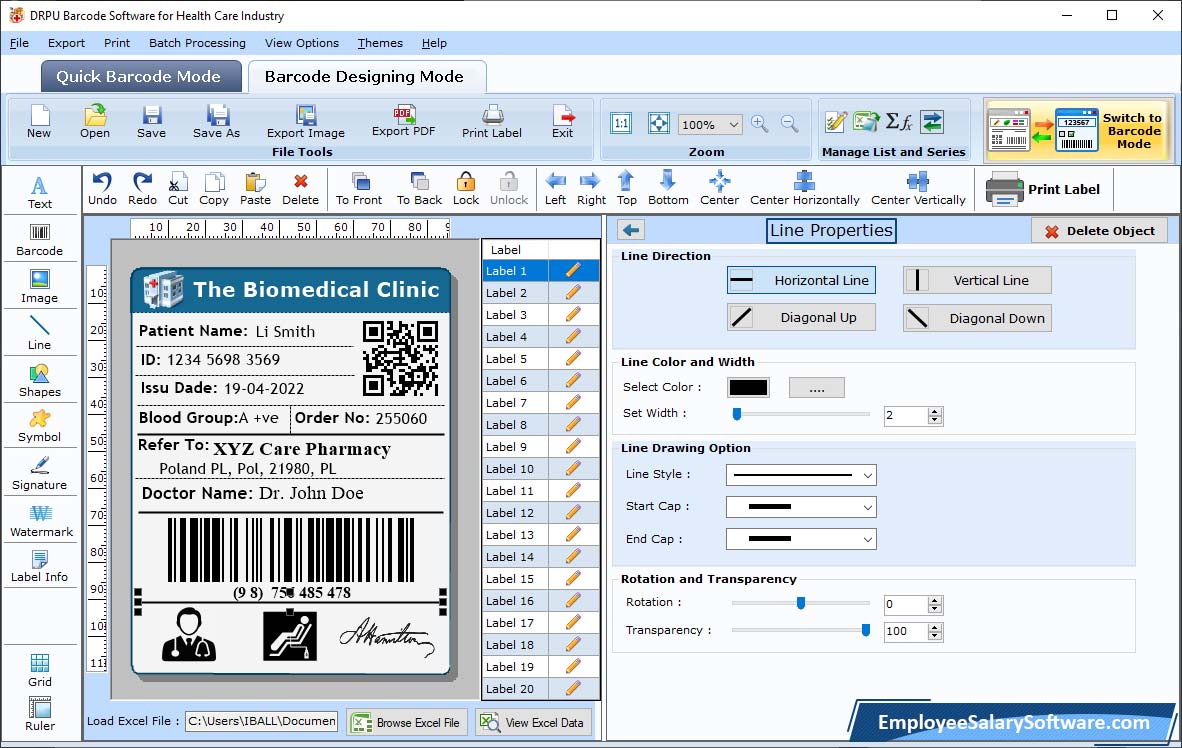Image resolution: width=1182 pixels, height=748 pixels.
Task: Select Vertical Line direction
Action: pyautogui.click(x=977, y=280)
